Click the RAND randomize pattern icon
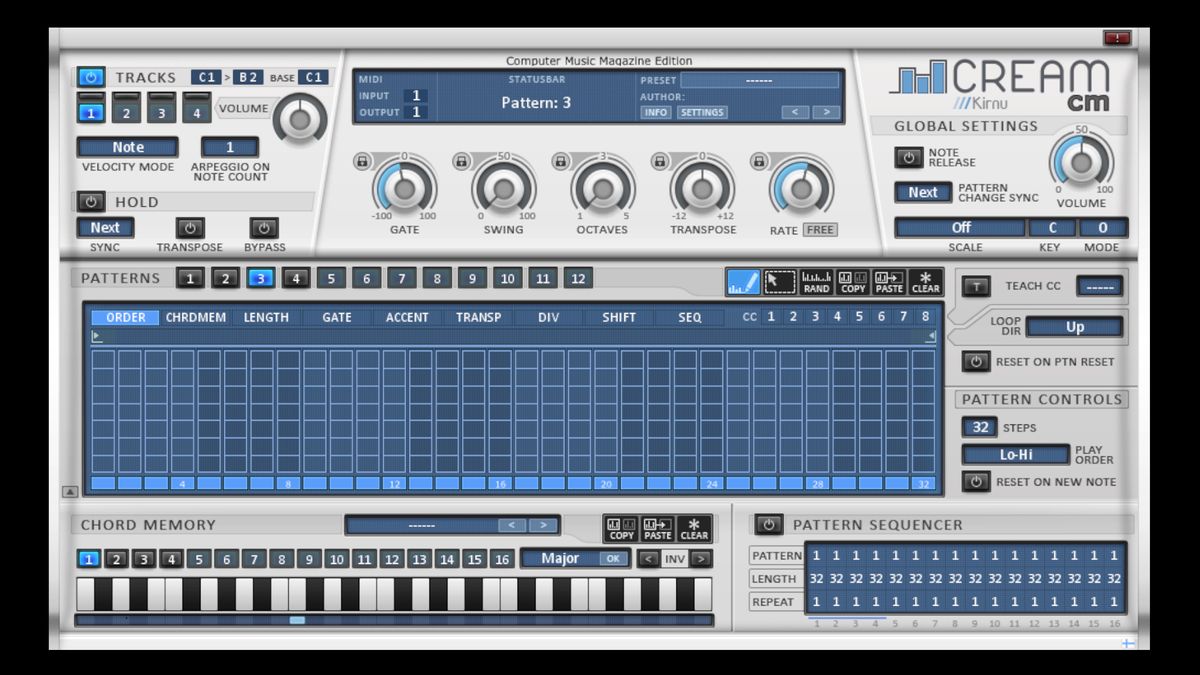 (816, 281)
